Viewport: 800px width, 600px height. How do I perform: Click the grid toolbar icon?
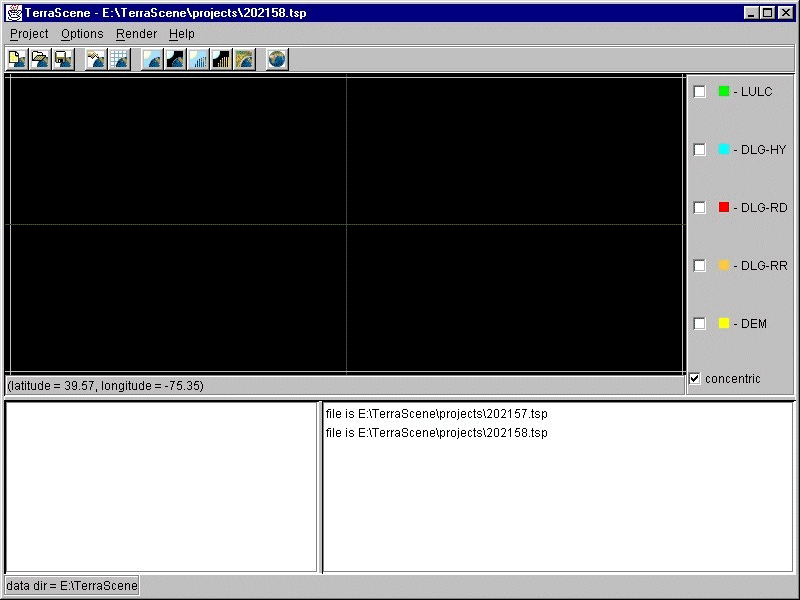click(x=119, y=60)
